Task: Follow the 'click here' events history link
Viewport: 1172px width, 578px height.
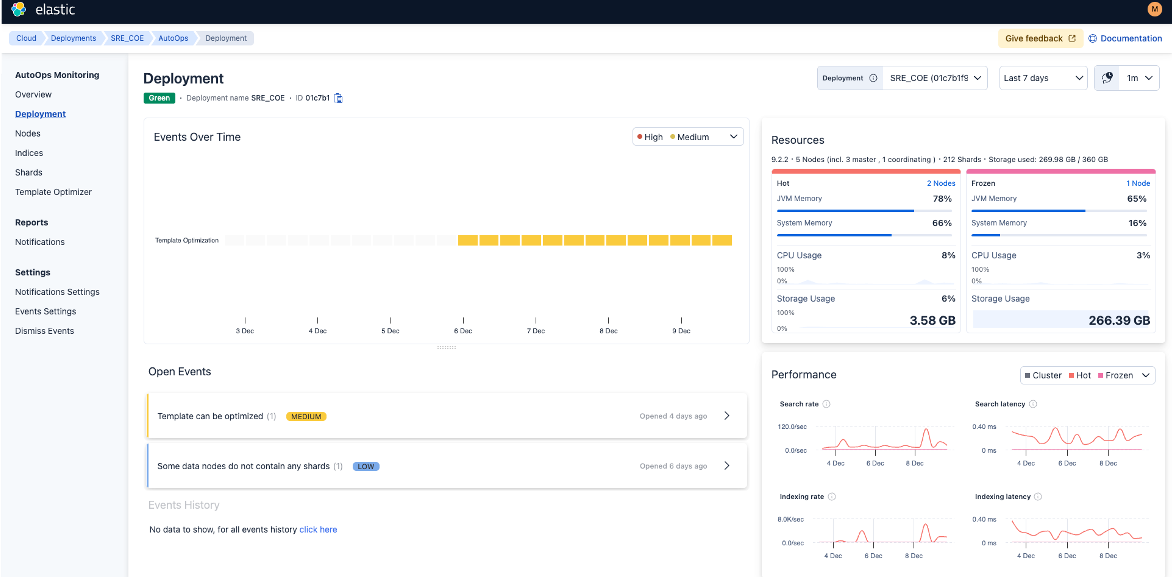Action: pyautogui.click(x=318, y=529)
